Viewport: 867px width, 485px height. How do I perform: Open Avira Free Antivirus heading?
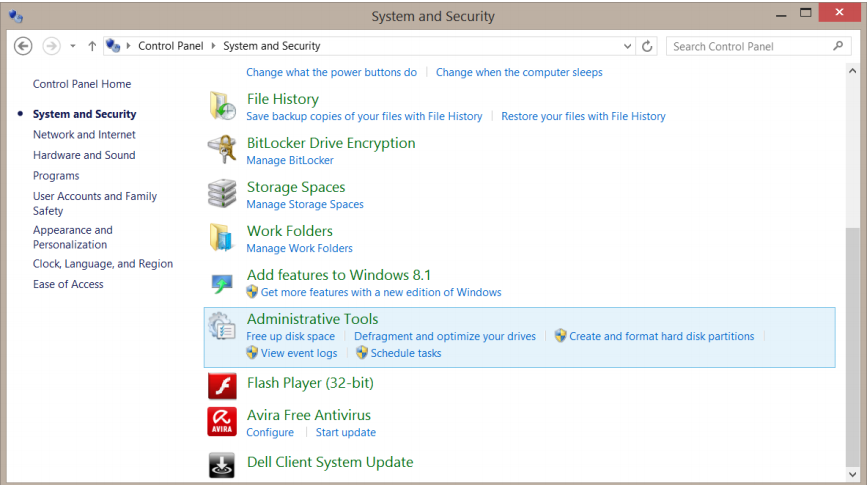point(309,415)
